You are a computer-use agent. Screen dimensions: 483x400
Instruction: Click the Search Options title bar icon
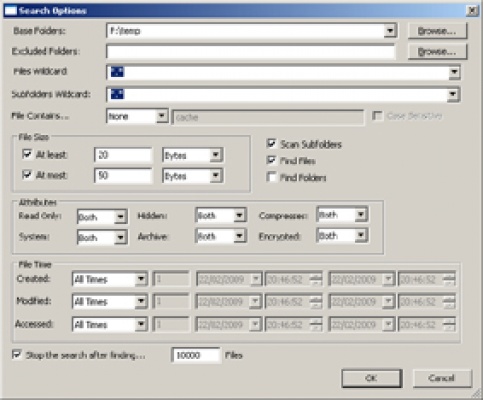11,11
